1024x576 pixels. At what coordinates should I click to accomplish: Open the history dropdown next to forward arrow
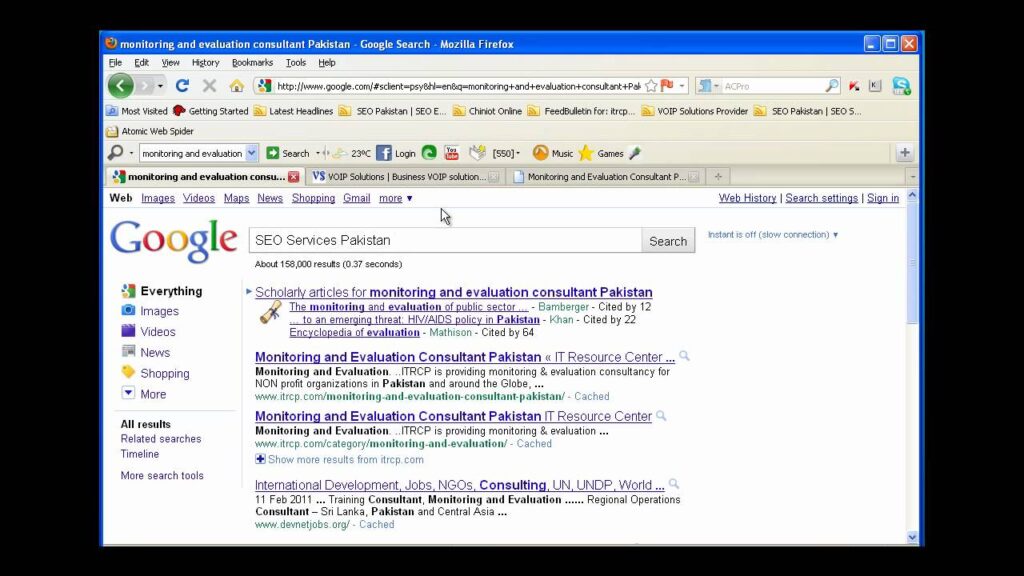click(x=160, y=86)
